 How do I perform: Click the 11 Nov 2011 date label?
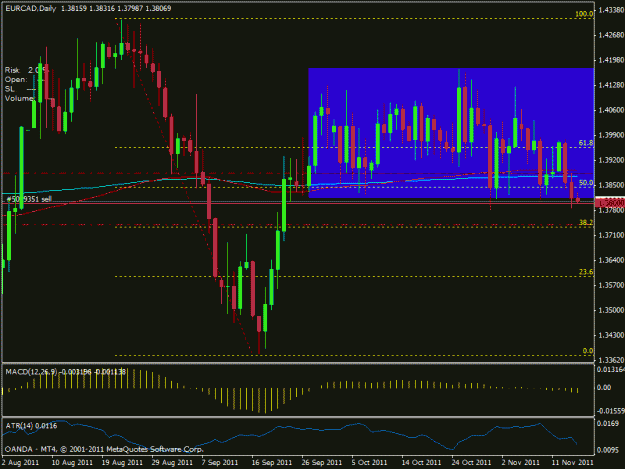pos(572,463)
